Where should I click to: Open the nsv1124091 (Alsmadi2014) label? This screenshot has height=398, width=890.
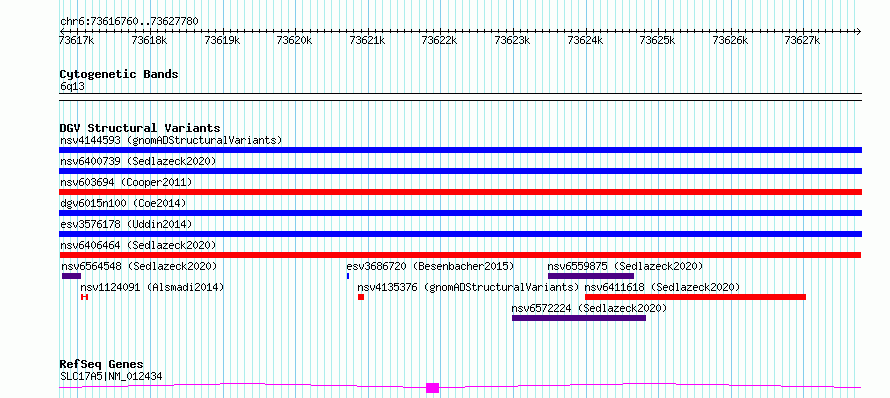pyautogui.click(x=152, y=287)
